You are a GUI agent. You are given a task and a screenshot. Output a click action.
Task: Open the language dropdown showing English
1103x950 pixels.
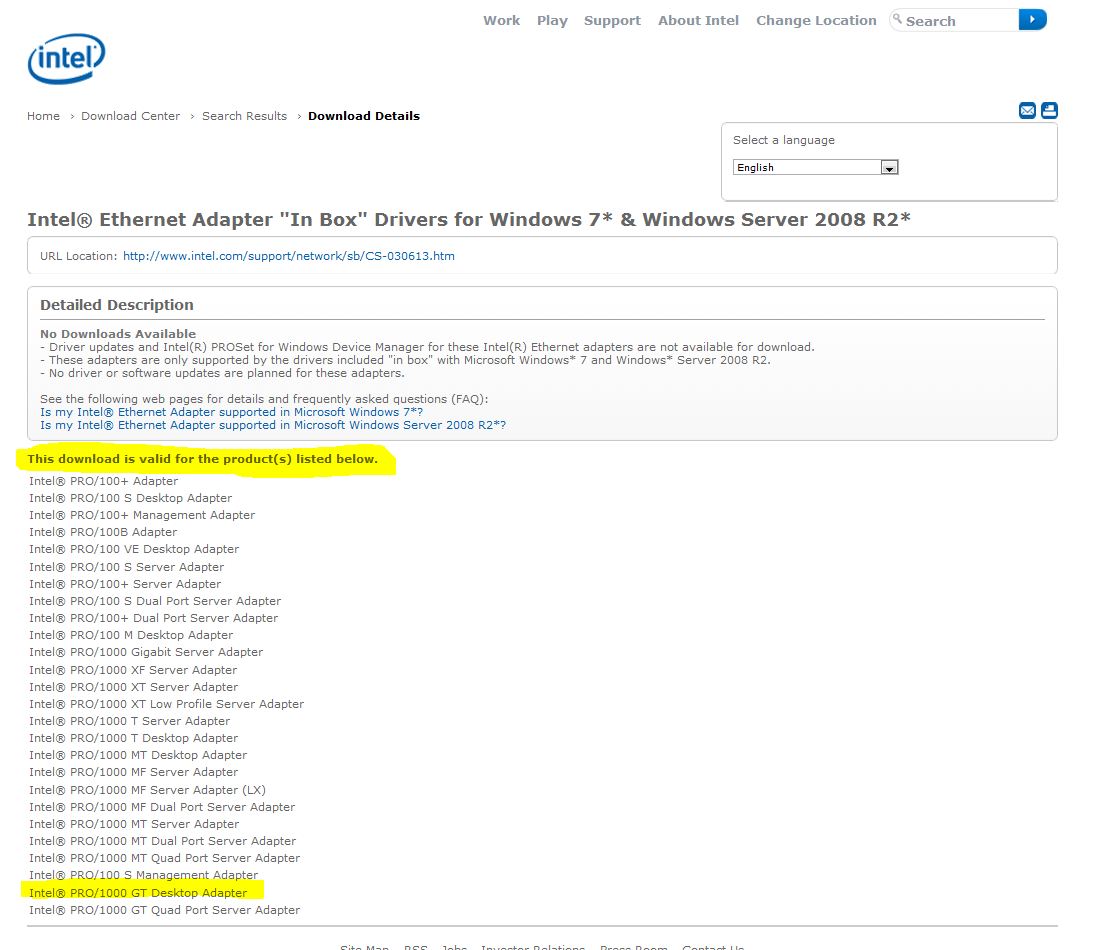coord(815,167)
